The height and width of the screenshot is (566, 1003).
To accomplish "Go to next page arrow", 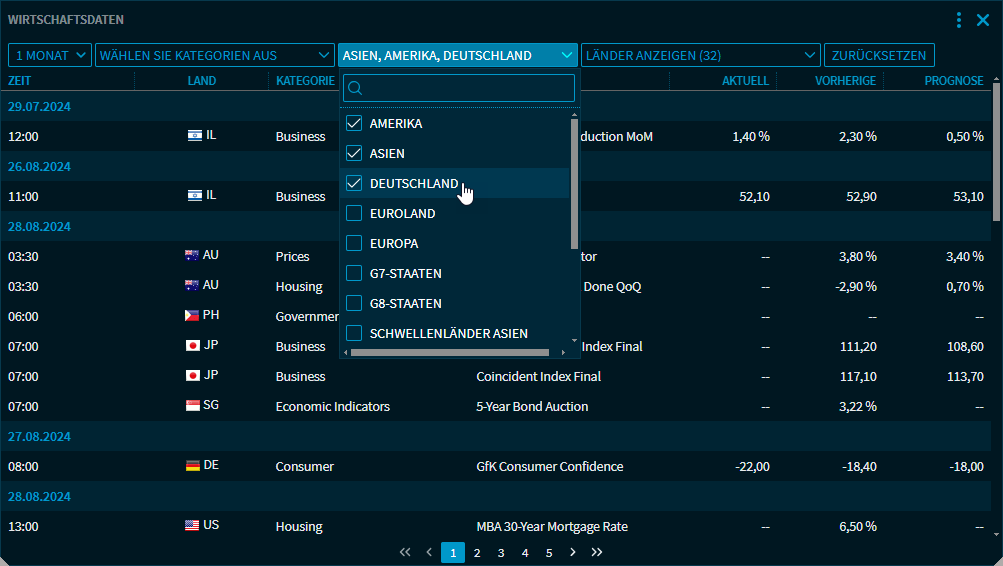I will click(x=573, y=552).
